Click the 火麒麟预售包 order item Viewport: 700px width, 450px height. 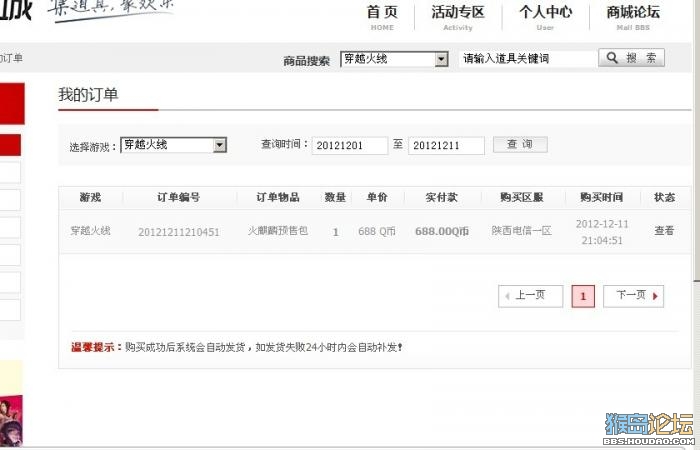click(x=278, y=231)
